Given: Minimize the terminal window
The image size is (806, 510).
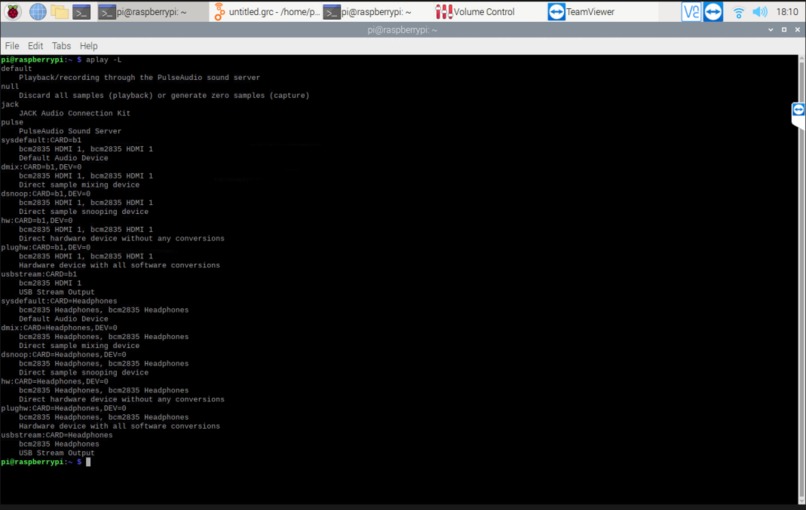Looking at the screenshot, I should point(771,30).
